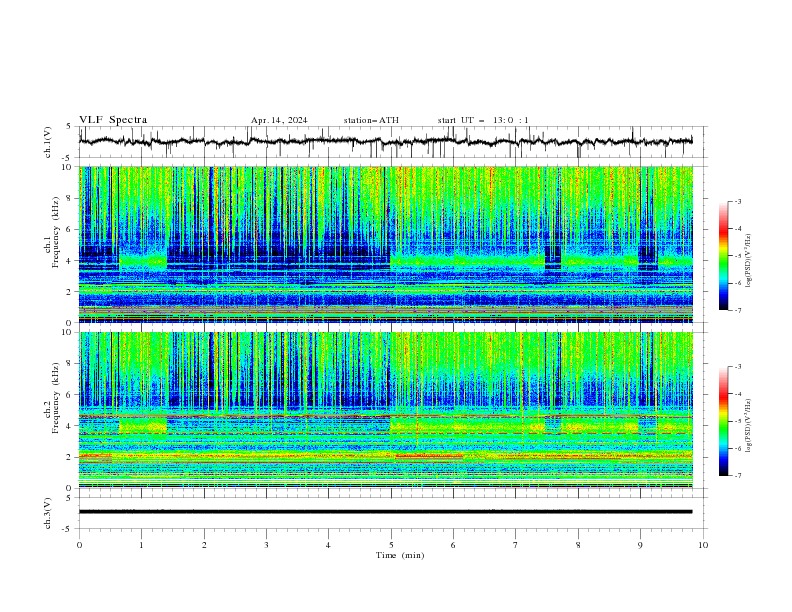Screen dimensions: 792x612
Task: Click time axis tick label "10"
Action: [703, 545]
